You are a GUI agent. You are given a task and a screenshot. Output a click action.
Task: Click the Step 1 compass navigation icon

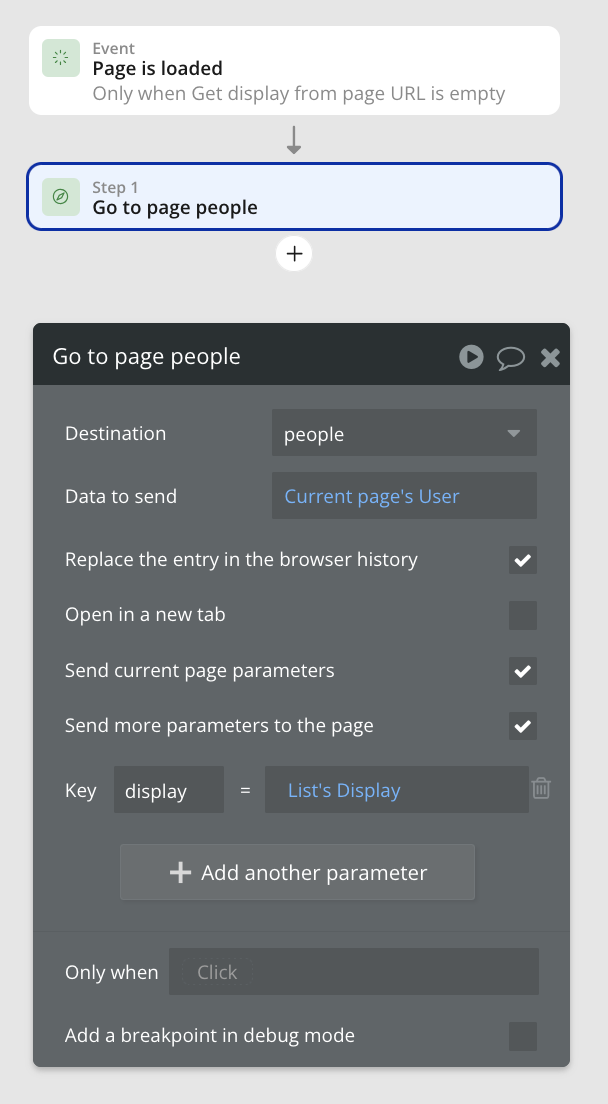(x=61, y=197)
